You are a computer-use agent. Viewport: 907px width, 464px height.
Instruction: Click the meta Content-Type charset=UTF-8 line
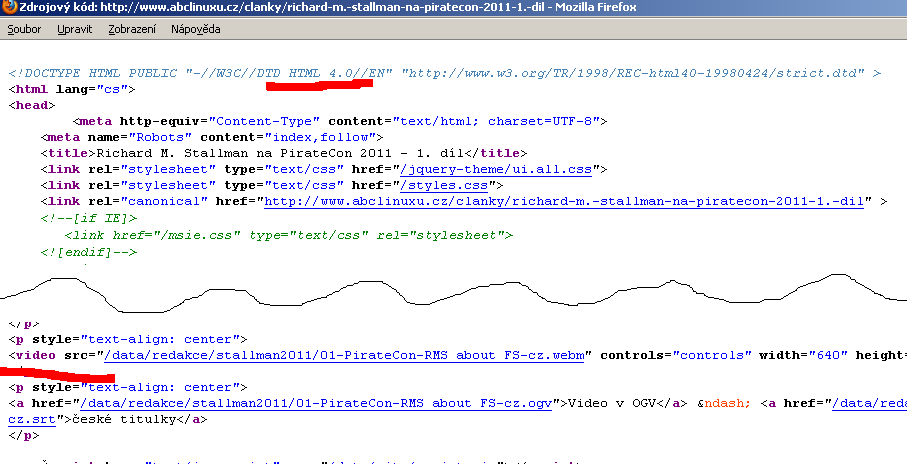tap(340, 121)
